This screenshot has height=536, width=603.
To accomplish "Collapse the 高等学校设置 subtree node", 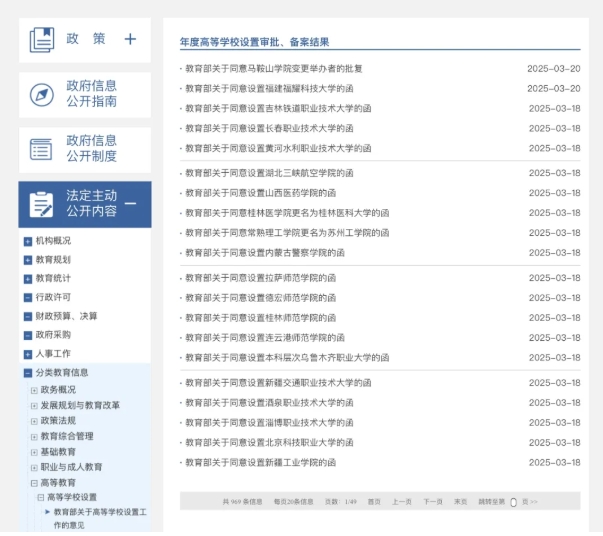I will pyautogui.click(x=41, y=497).
